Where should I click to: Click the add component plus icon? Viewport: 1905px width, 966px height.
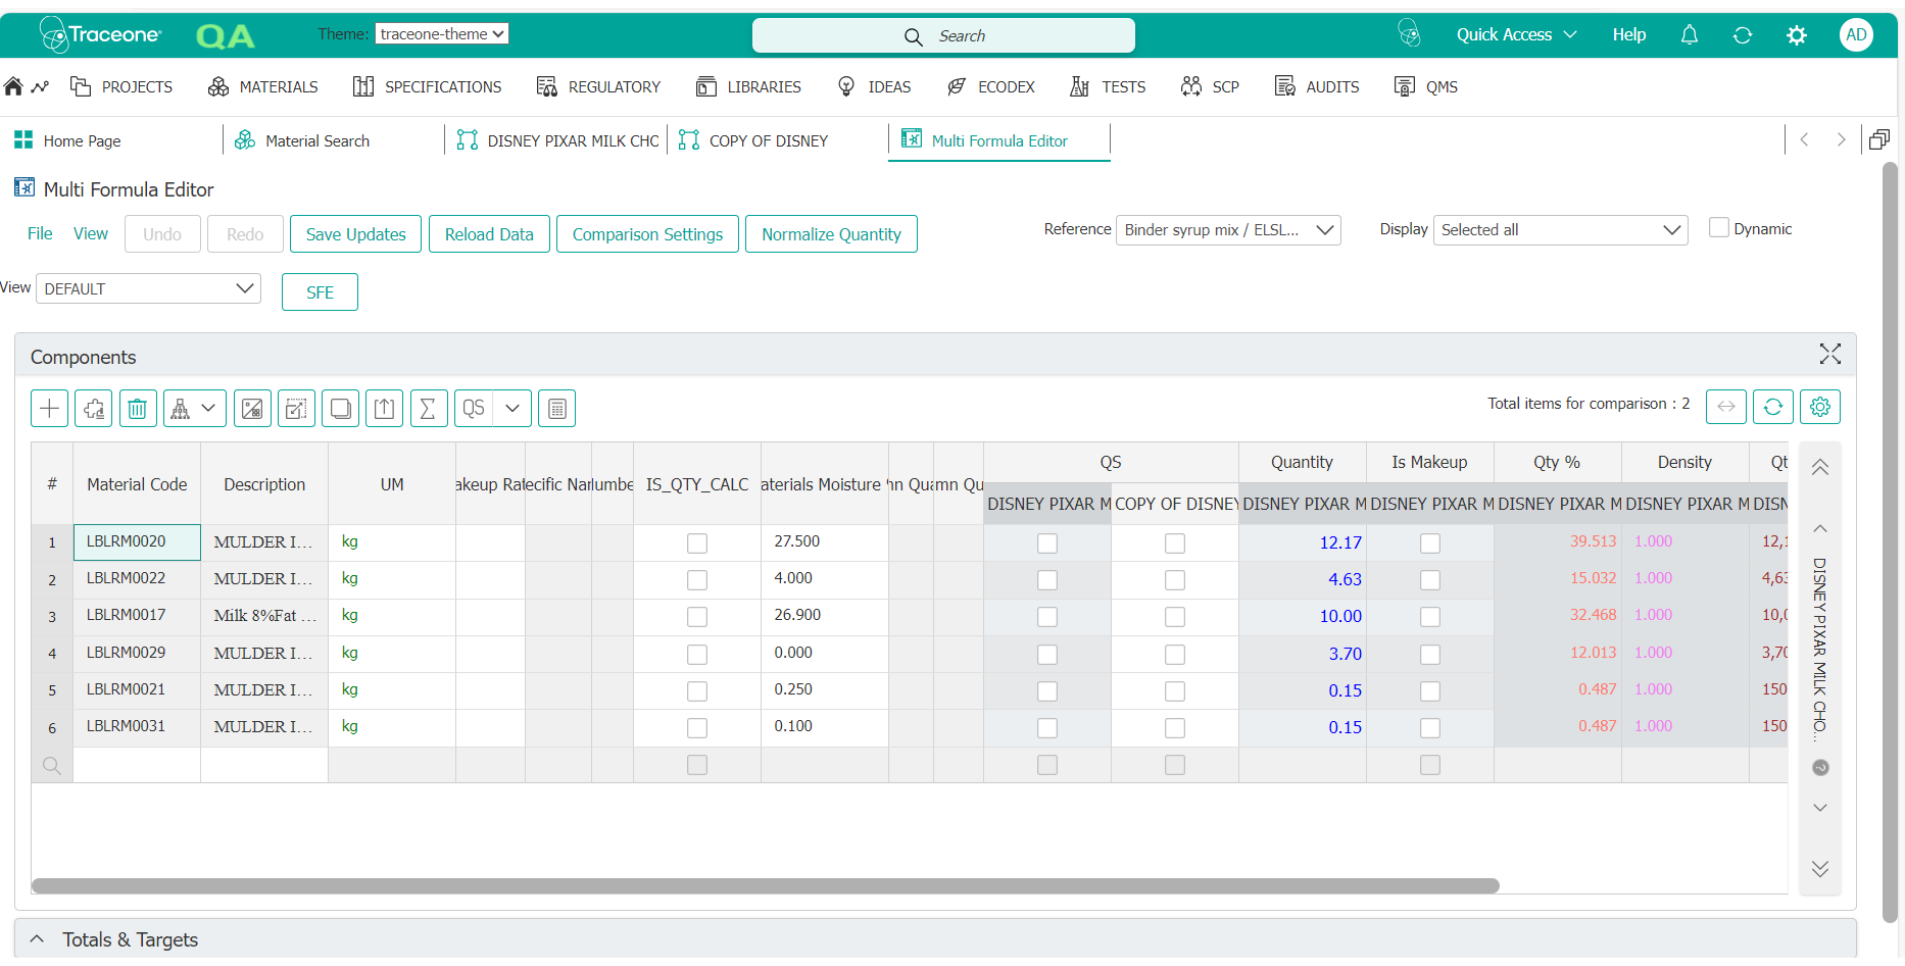point(49,408)
